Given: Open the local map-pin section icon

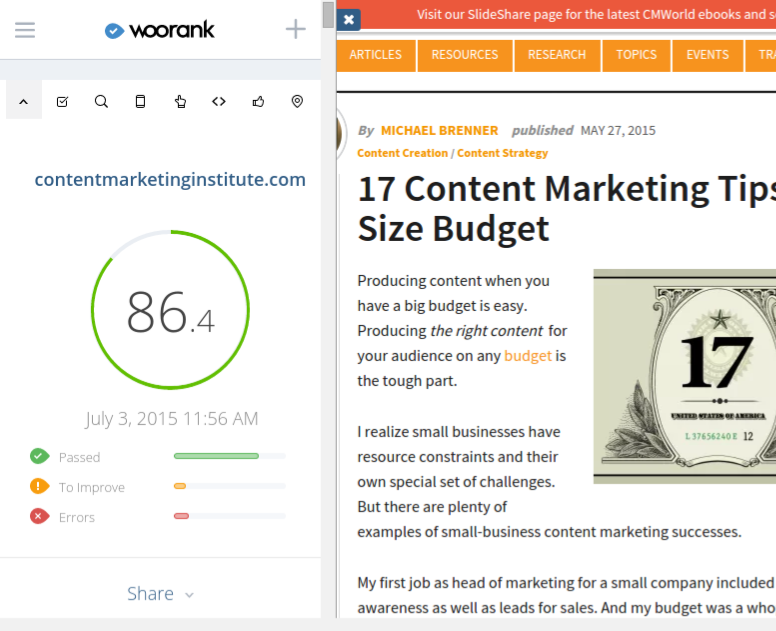Looking at the screenshot, I should click(x=297, y=101).
